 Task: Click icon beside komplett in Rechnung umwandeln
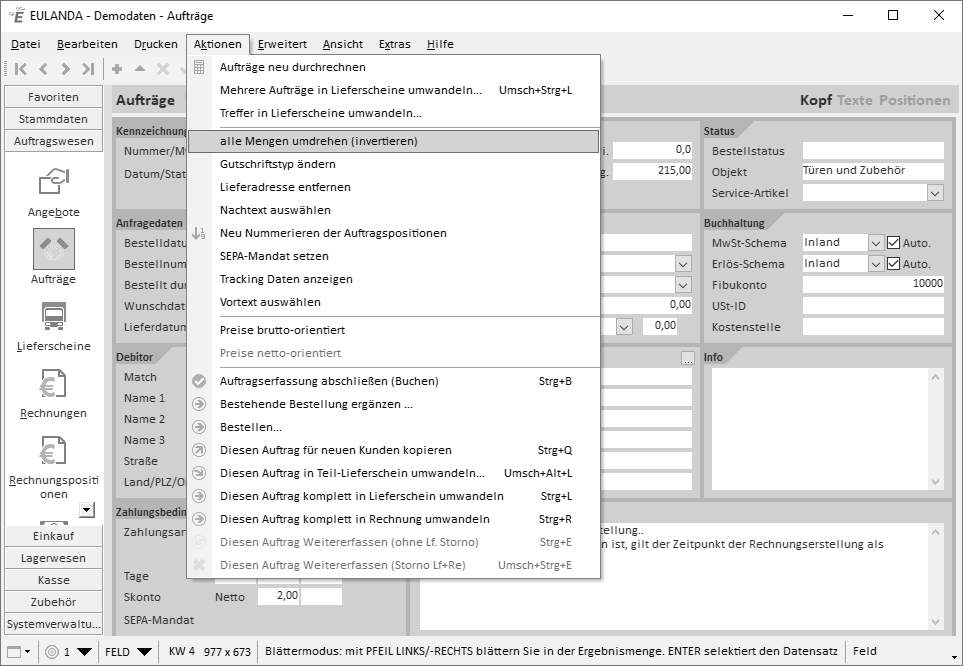[199, 519]
